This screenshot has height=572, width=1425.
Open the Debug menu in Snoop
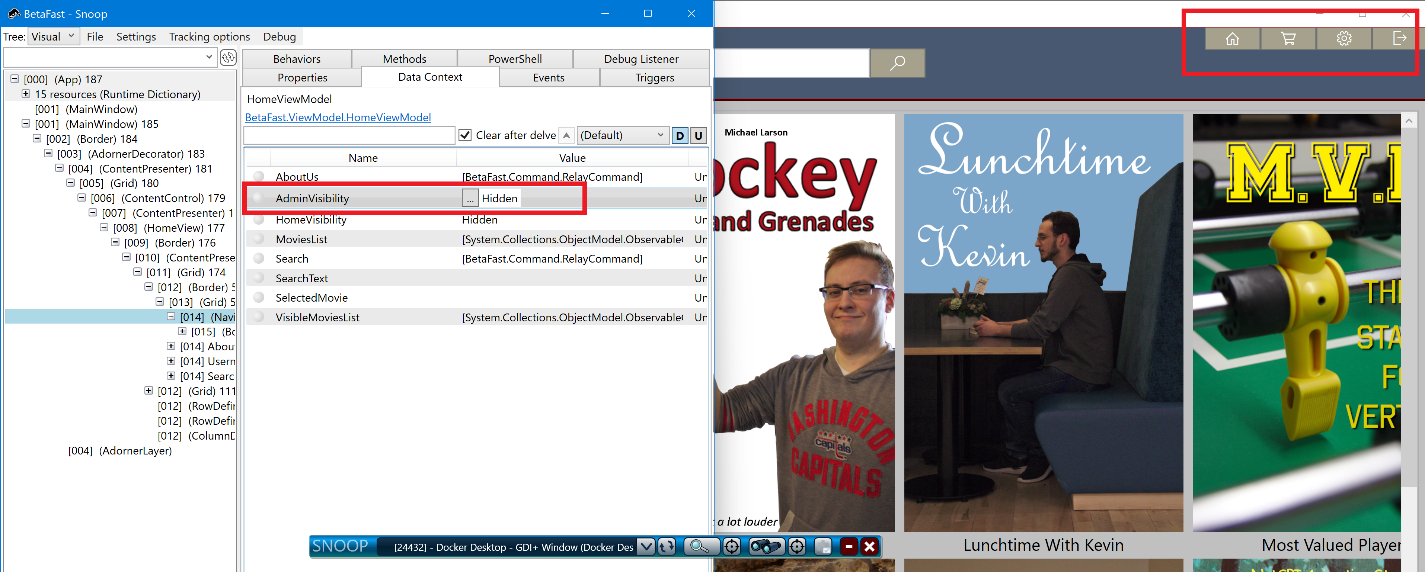click(x=279, y=37)
